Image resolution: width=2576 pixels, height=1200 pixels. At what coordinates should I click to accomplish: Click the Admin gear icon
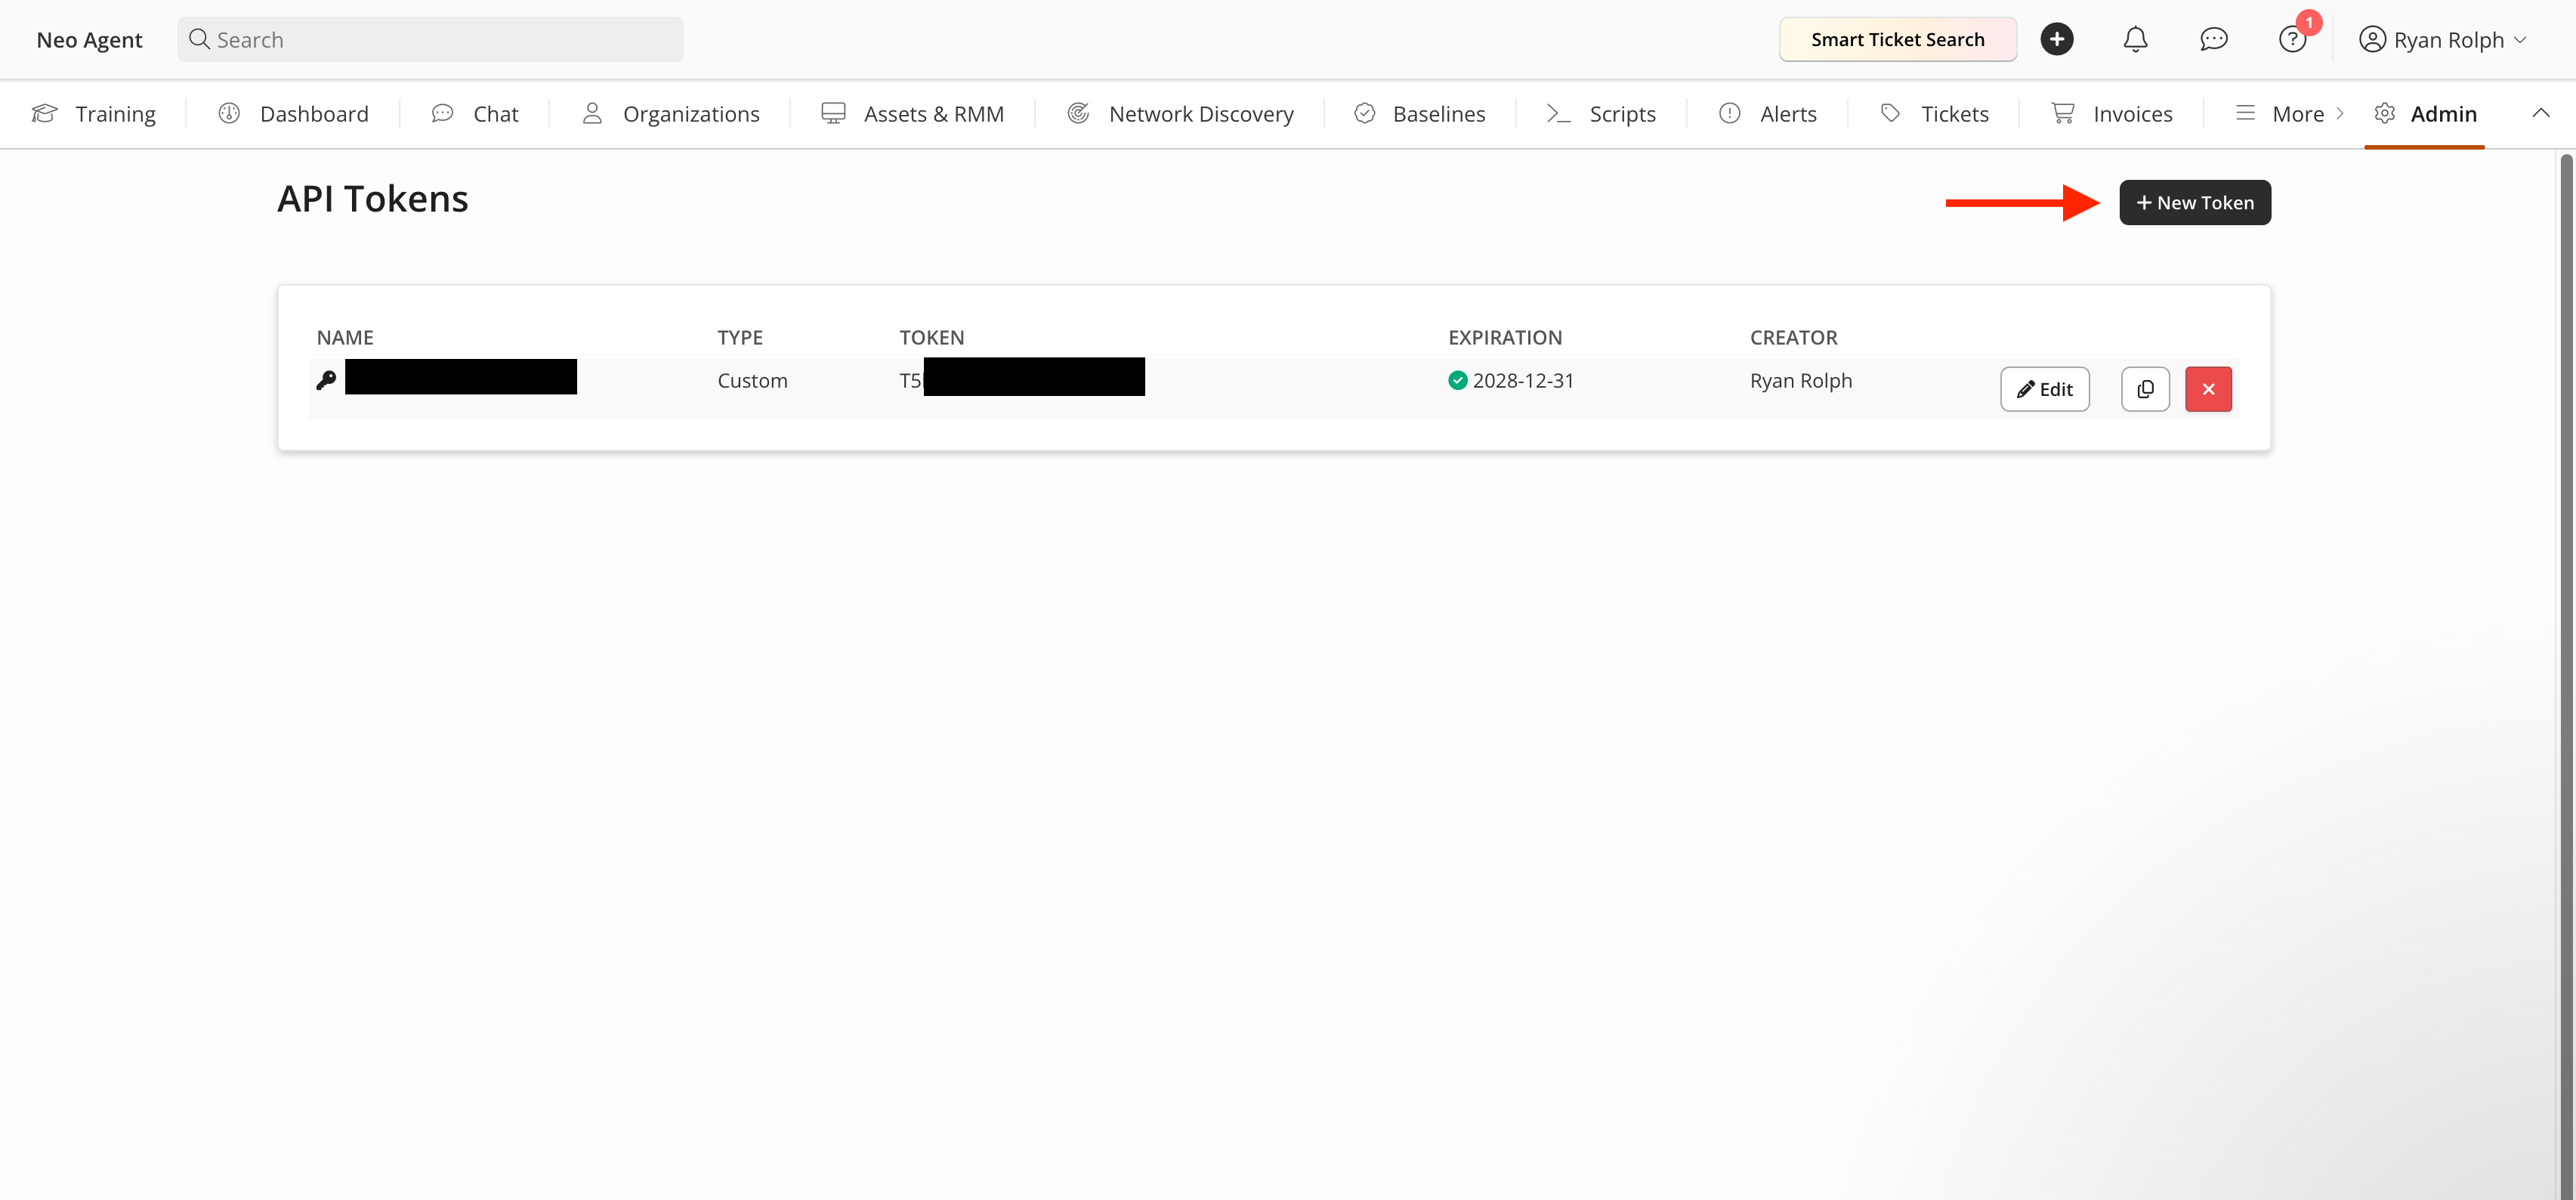pyautogui.click(x=2384, y=113)
